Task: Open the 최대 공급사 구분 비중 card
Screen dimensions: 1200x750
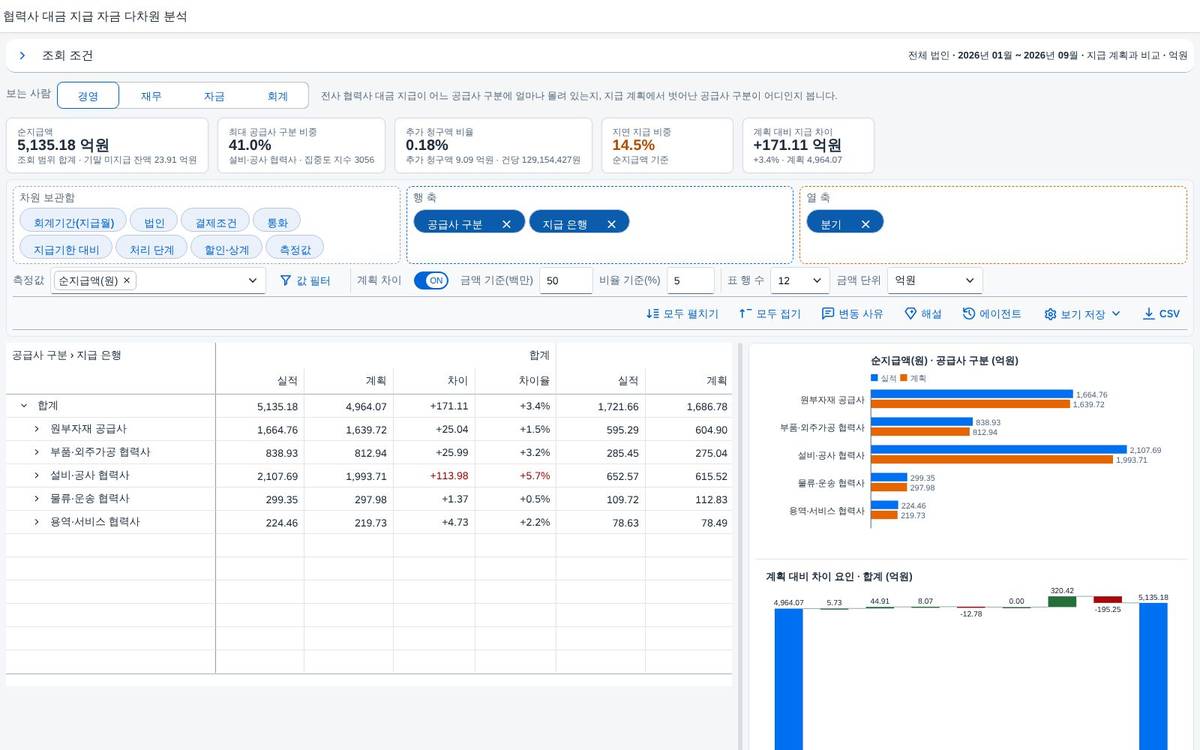Action: 301,145
